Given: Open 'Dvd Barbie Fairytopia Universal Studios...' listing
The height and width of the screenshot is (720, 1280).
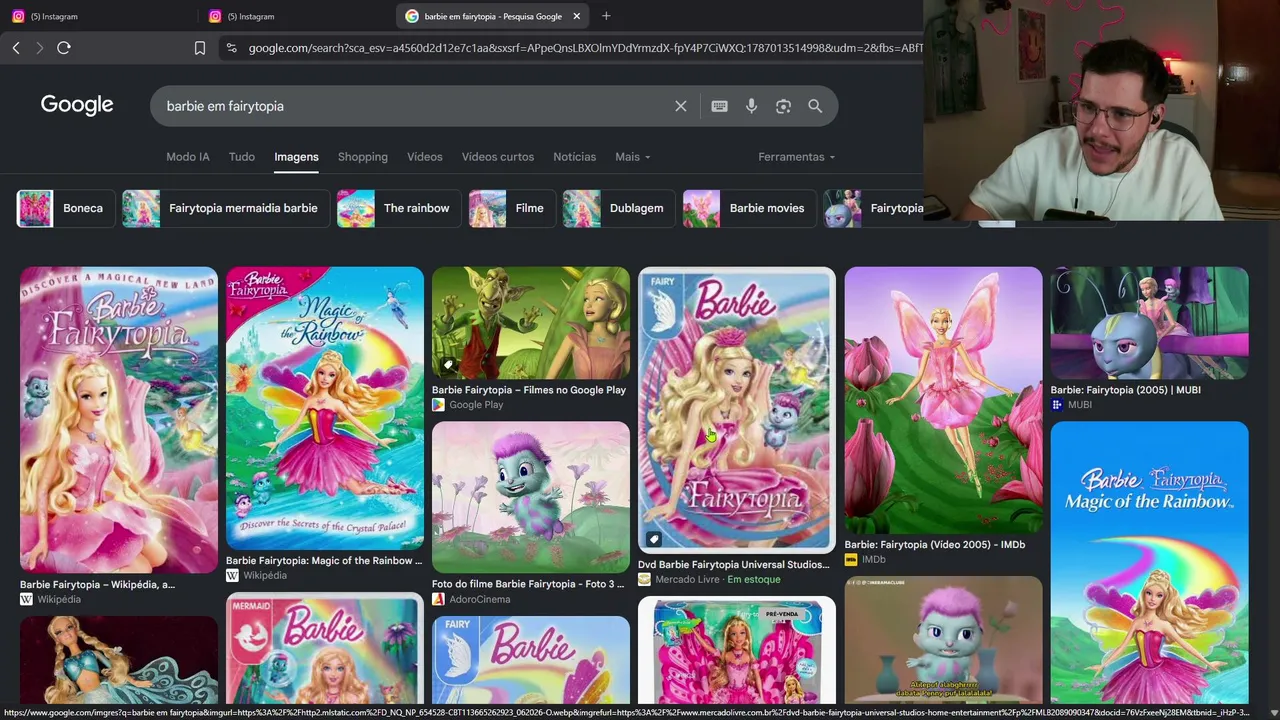Looking at the screenshot, I should click(734, 565).
